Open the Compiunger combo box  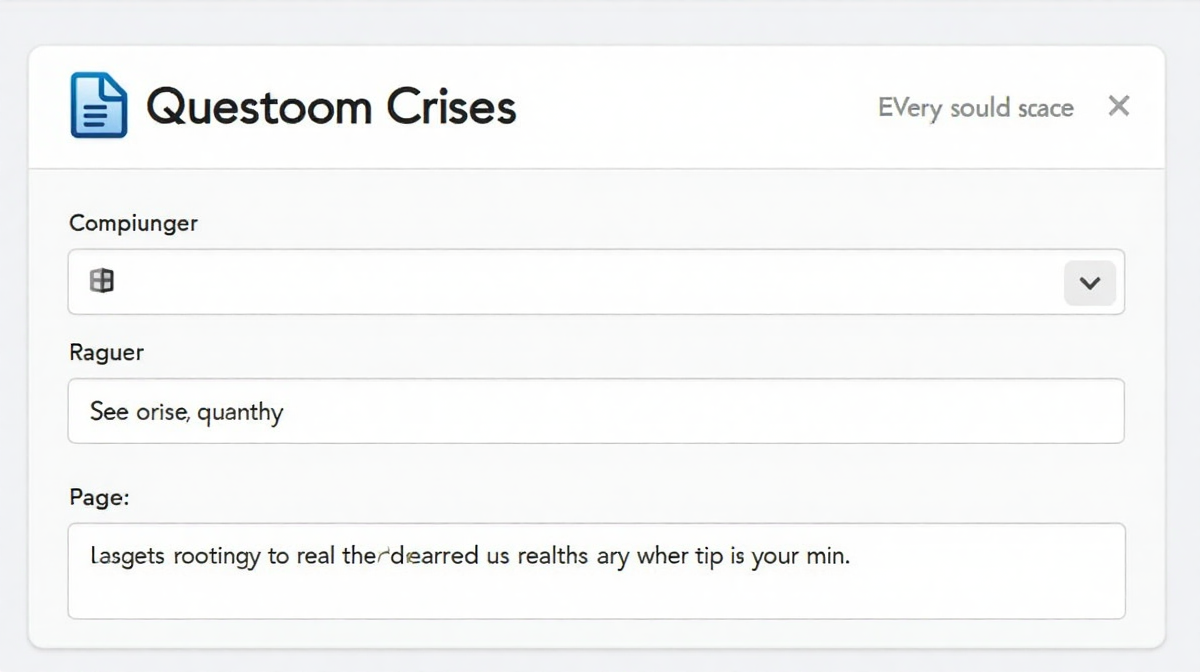click(x=596, y=282)
